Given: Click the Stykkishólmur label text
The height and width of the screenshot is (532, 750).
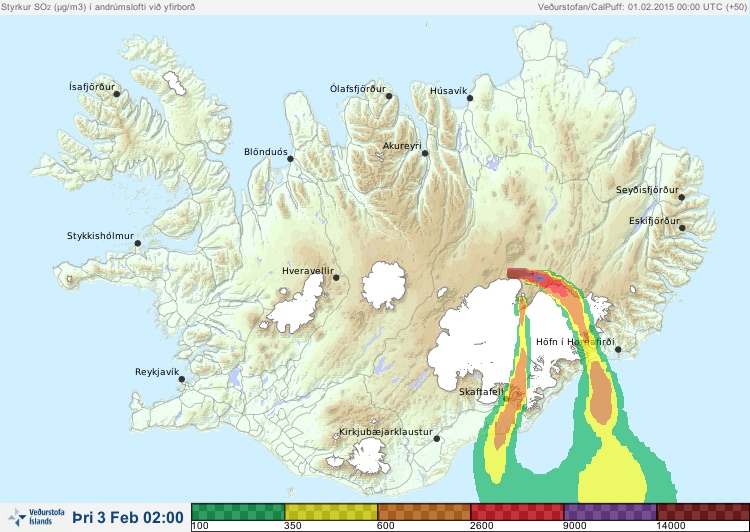Looking at the screenshot, I should (100, 236).
